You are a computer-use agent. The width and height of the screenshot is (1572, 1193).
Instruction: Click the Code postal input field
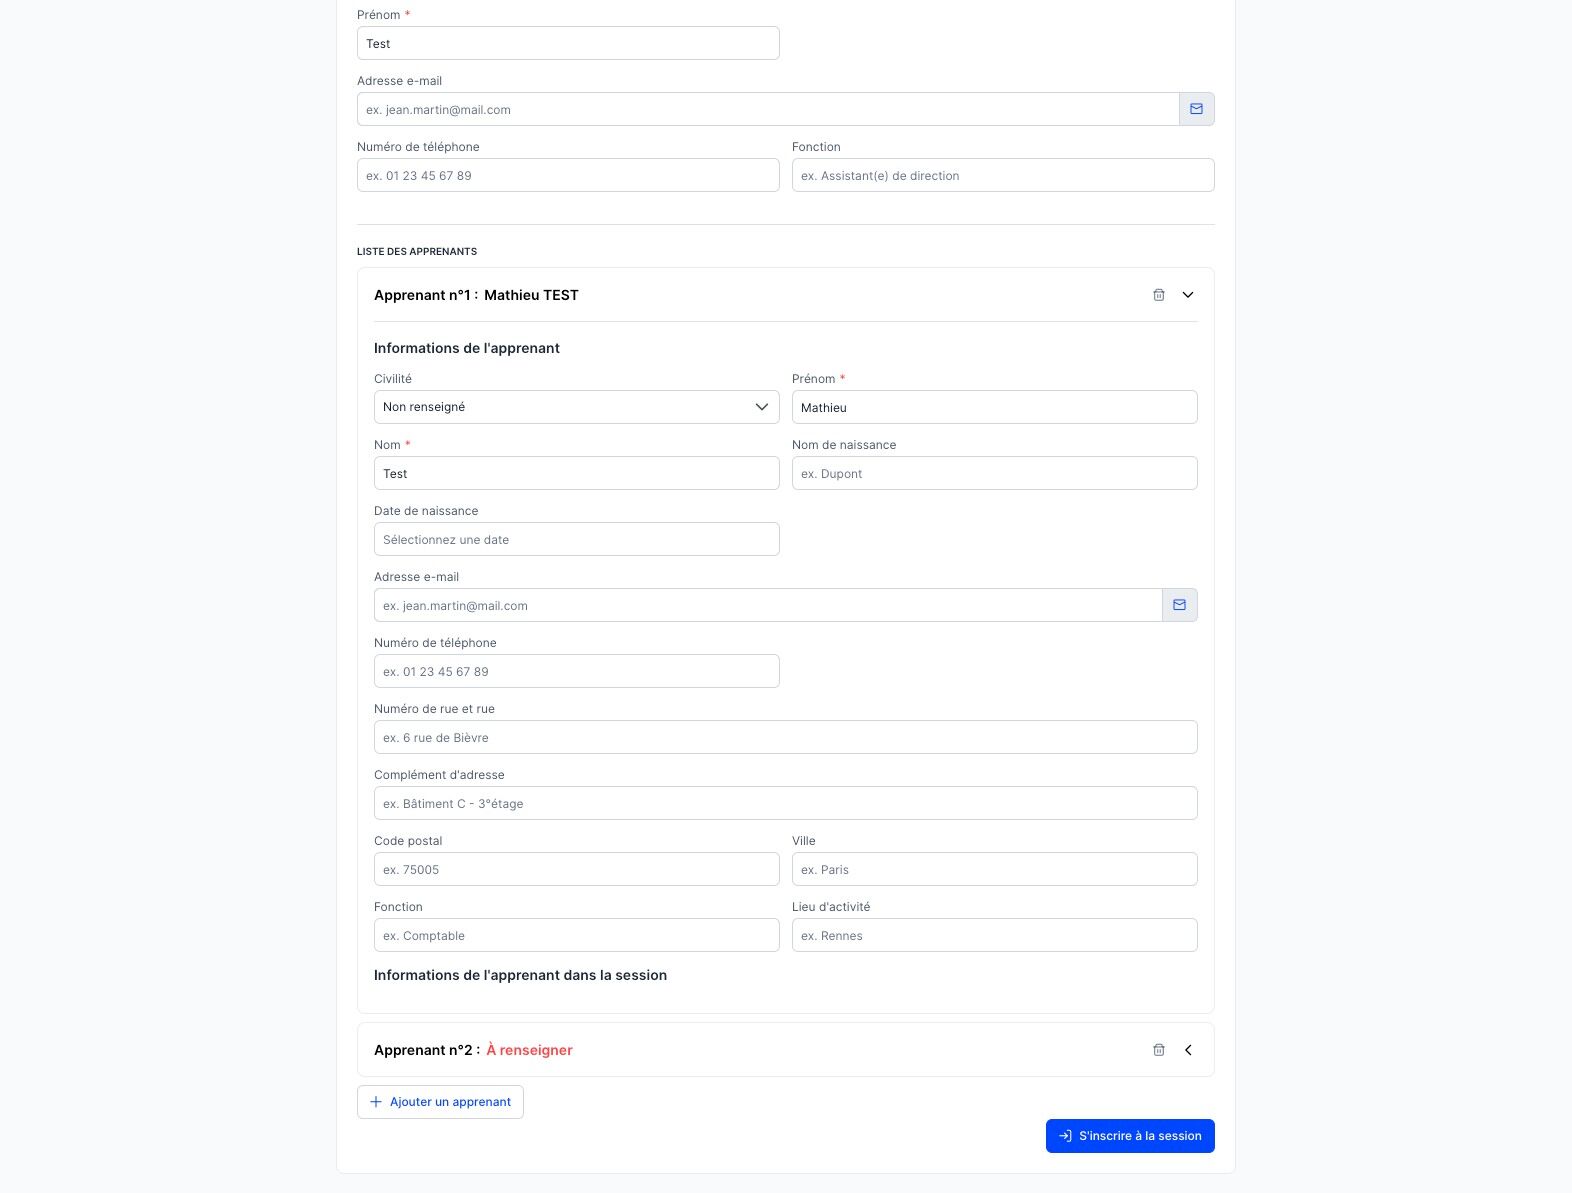576,869
